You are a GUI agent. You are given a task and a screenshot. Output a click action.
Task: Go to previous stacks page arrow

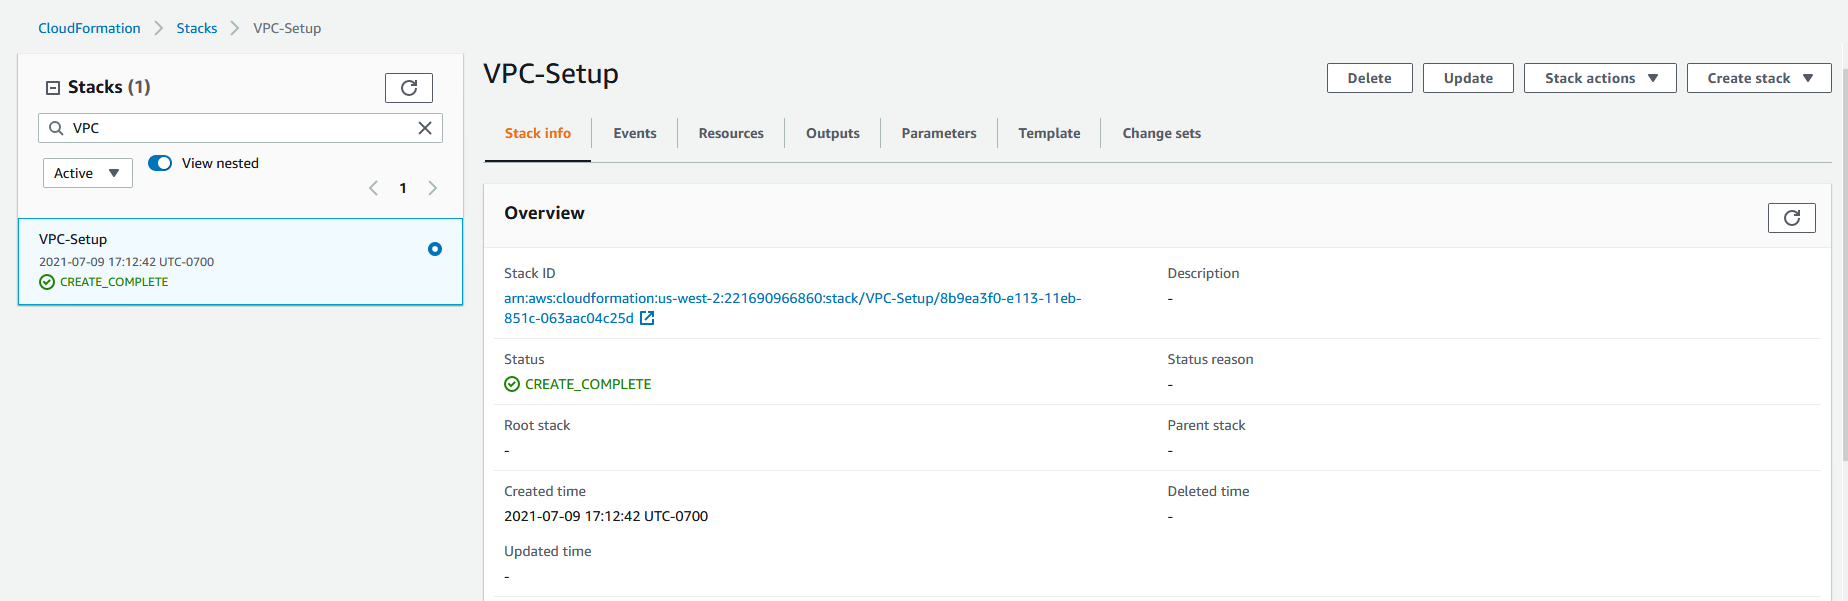pyautogui.click(x=373, y=188)
